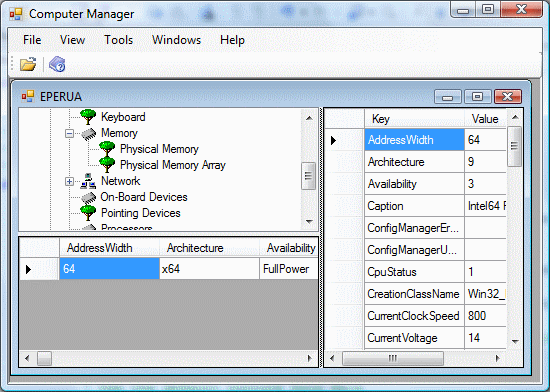Click the right grid scroll down arrow
Screen dimensions: 550x392
pos(515,341)
